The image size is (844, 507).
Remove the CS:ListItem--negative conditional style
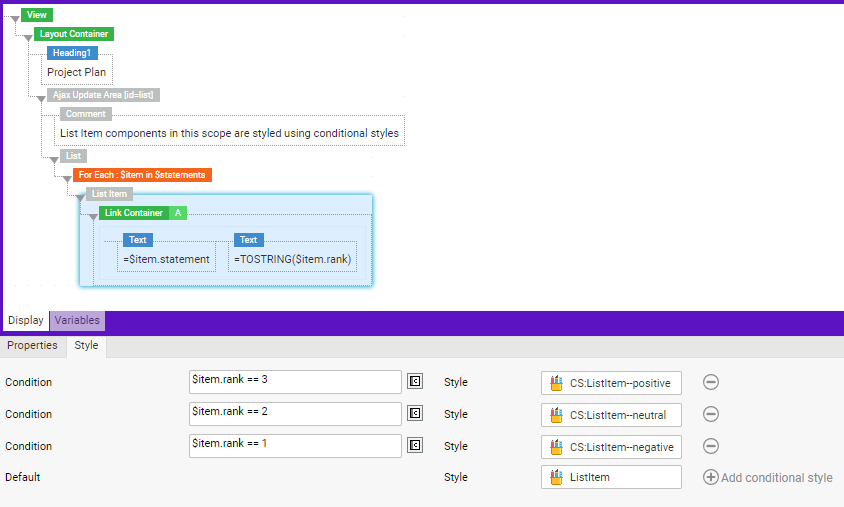(x=711, y=446)
